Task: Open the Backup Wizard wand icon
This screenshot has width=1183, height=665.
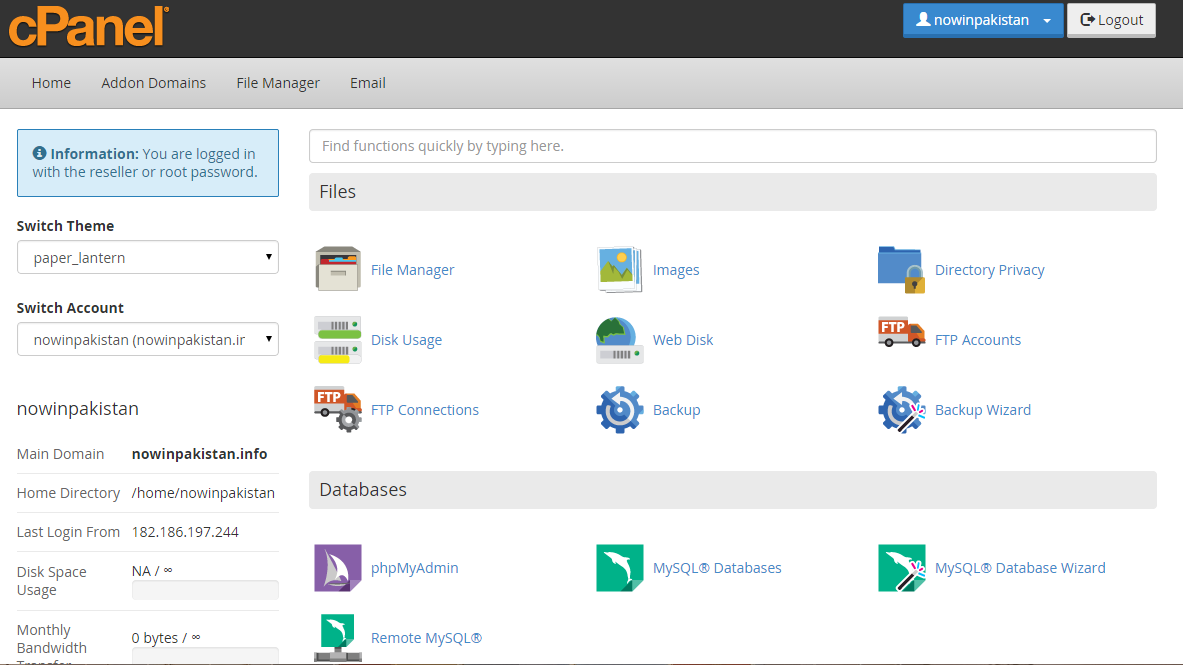Action: [x=901, y=409]
